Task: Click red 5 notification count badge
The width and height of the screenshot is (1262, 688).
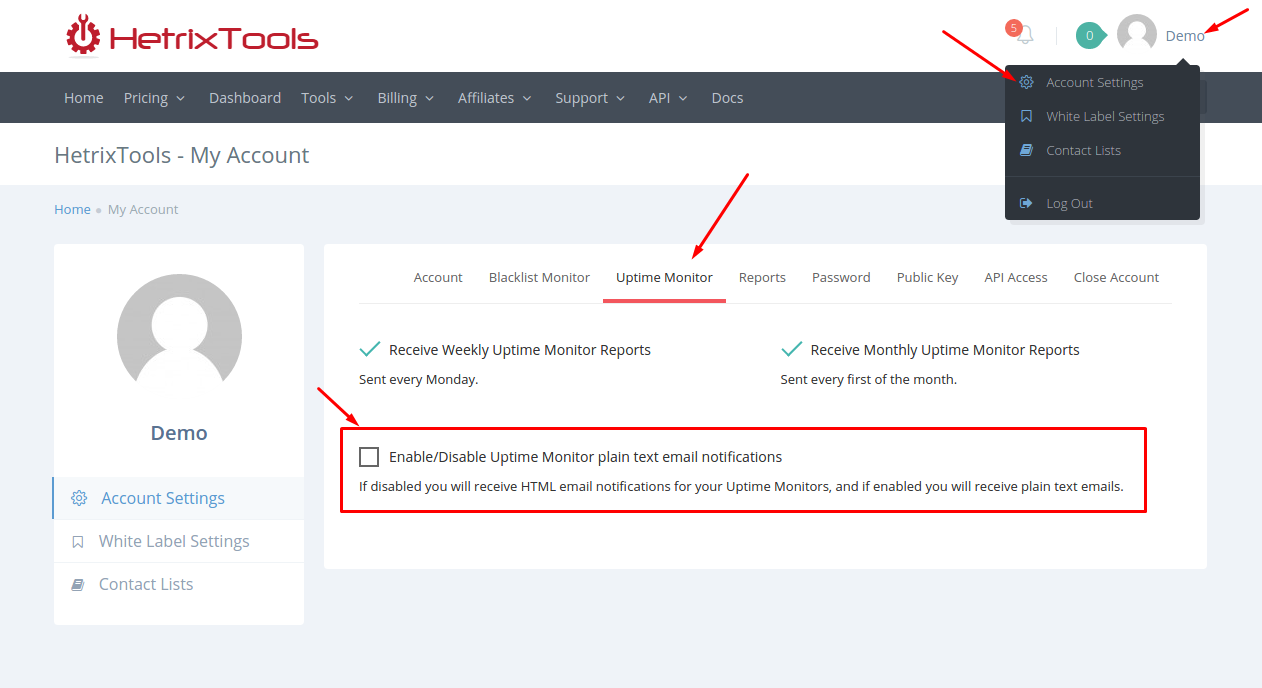Action: click(1014, 28)
